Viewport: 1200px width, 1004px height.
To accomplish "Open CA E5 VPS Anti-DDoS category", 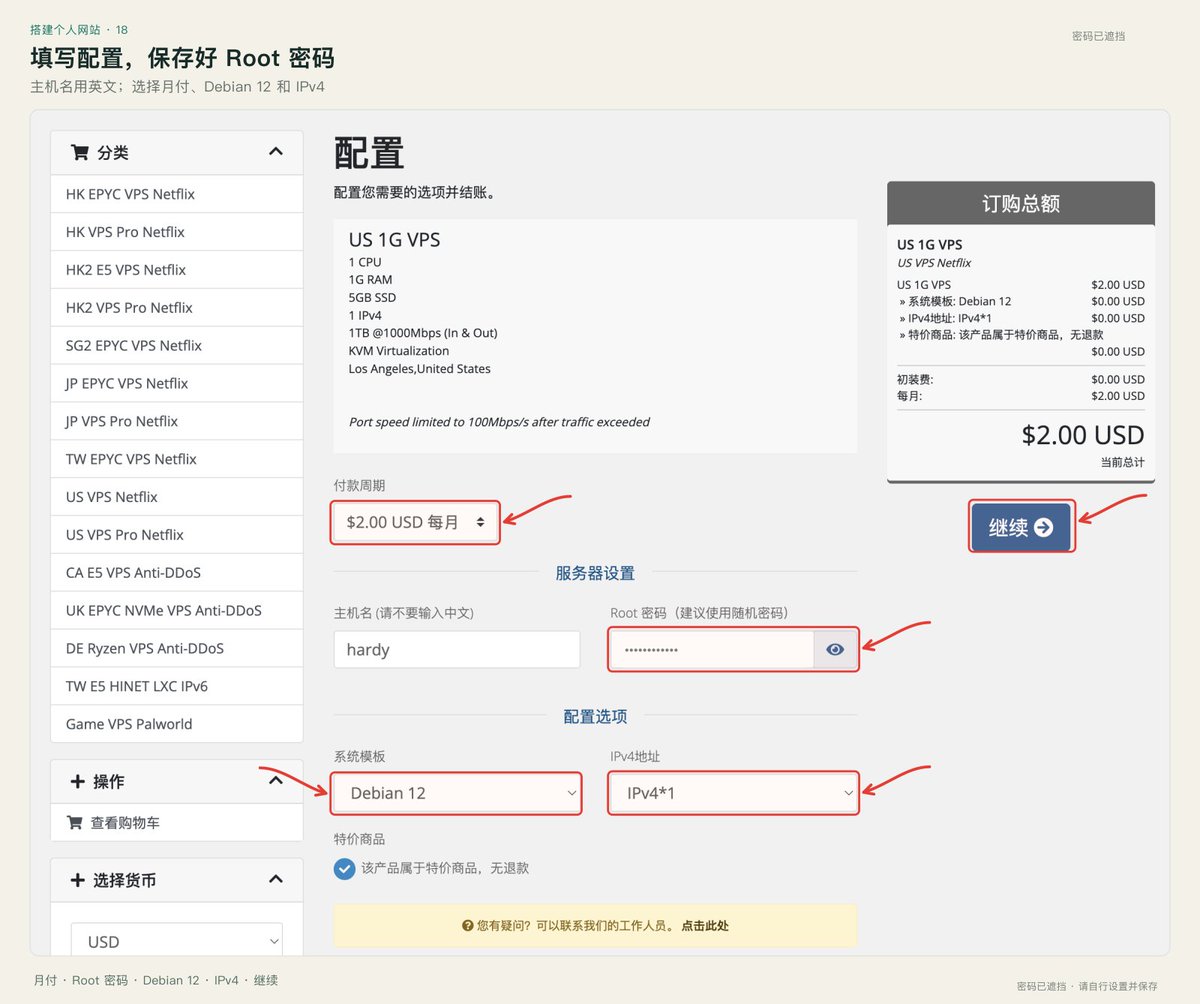I will click(177, 573).
